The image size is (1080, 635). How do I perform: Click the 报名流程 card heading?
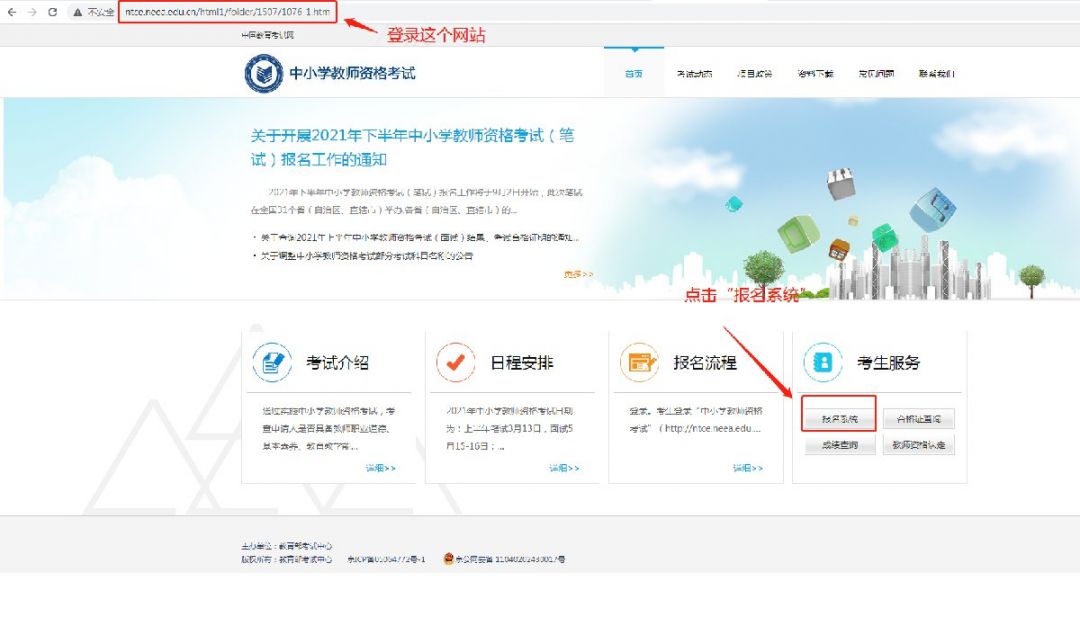click(705, 362)
